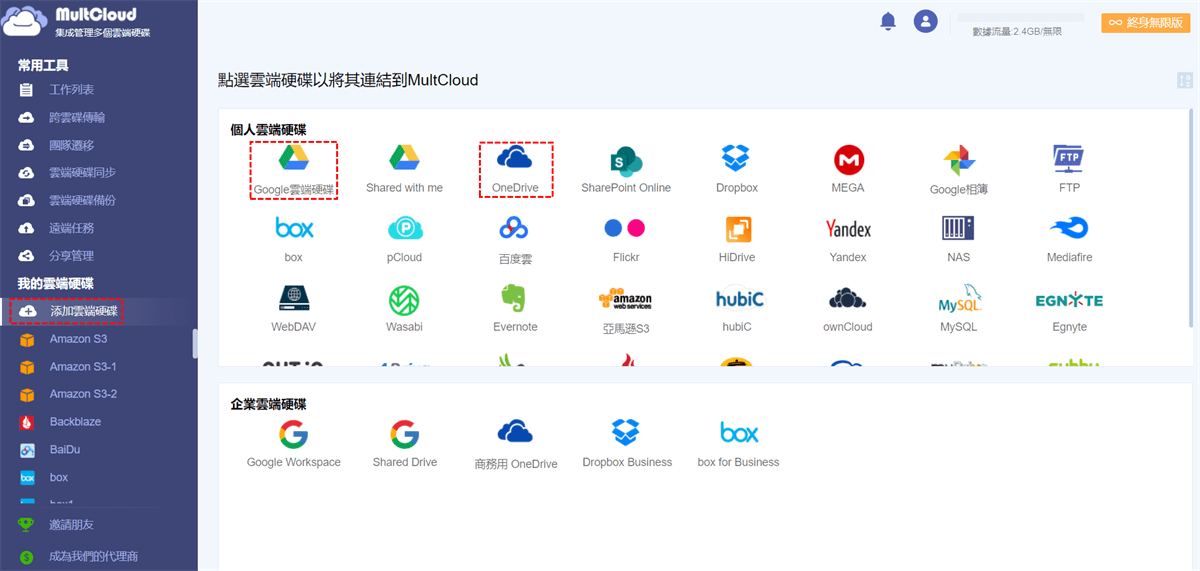Open 分享管理

[72, 256]
